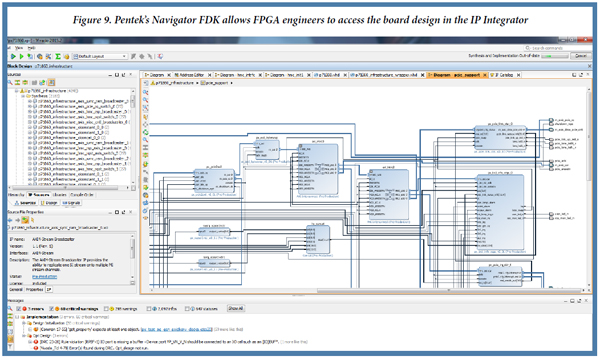Toggle the errors filter checkbox in Messages
The height and width of the screenshot is (360, 600).
point(18,309)
